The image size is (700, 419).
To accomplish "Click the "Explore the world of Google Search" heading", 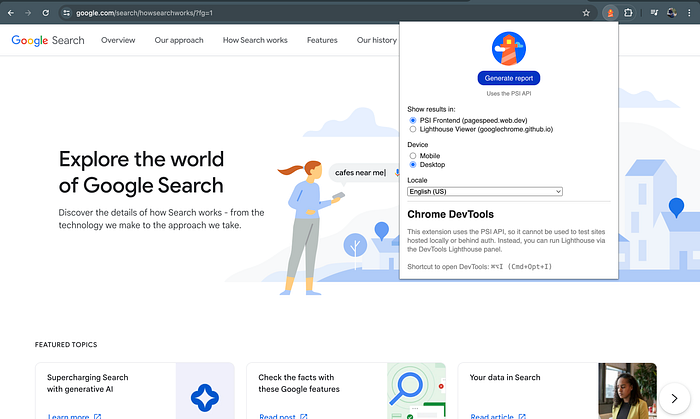I will pos(141,172).
